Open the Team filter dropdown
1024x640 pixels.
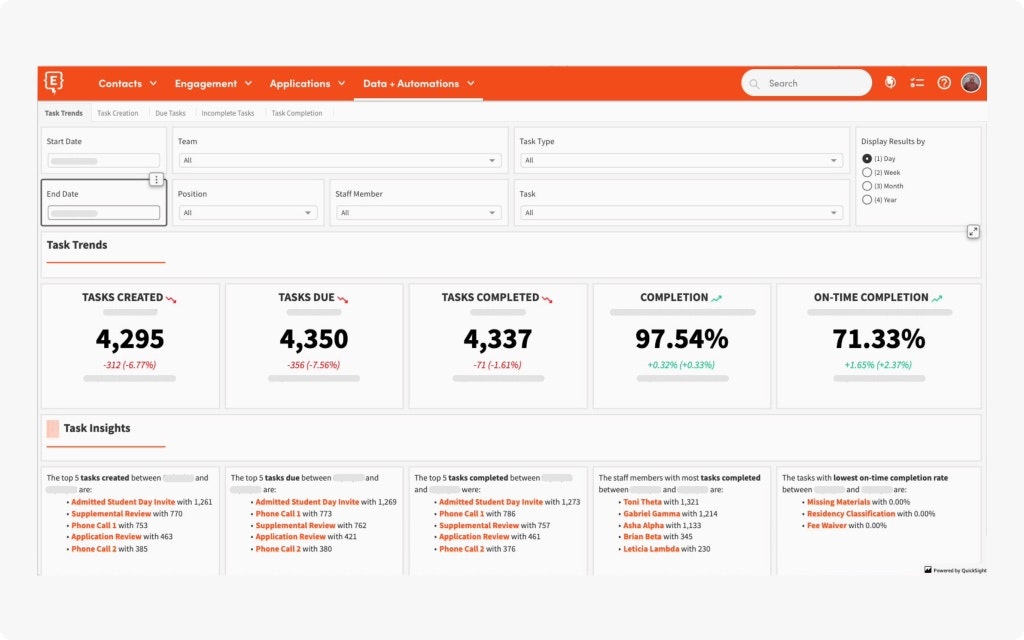pyautogui.click(x=340, y=161)
